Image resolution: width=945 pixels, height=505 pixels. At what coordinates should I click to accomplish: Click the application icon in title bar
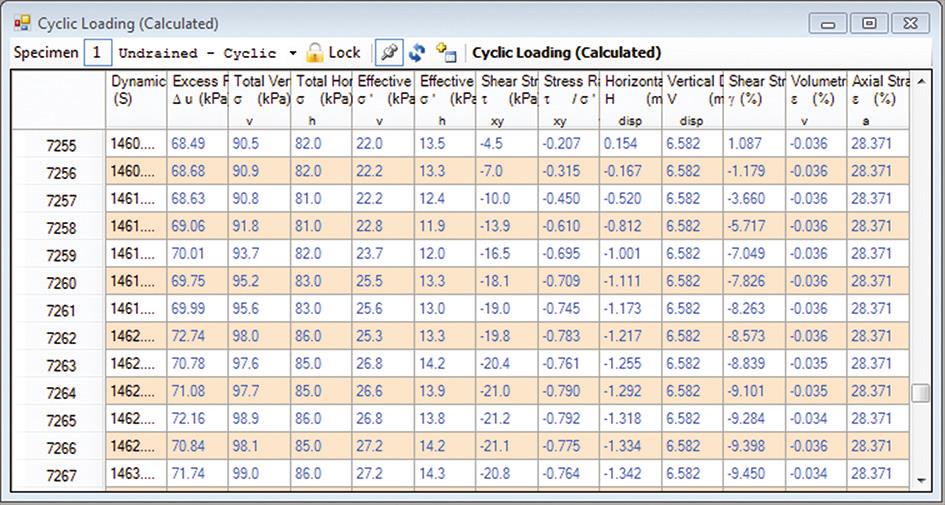22,23
